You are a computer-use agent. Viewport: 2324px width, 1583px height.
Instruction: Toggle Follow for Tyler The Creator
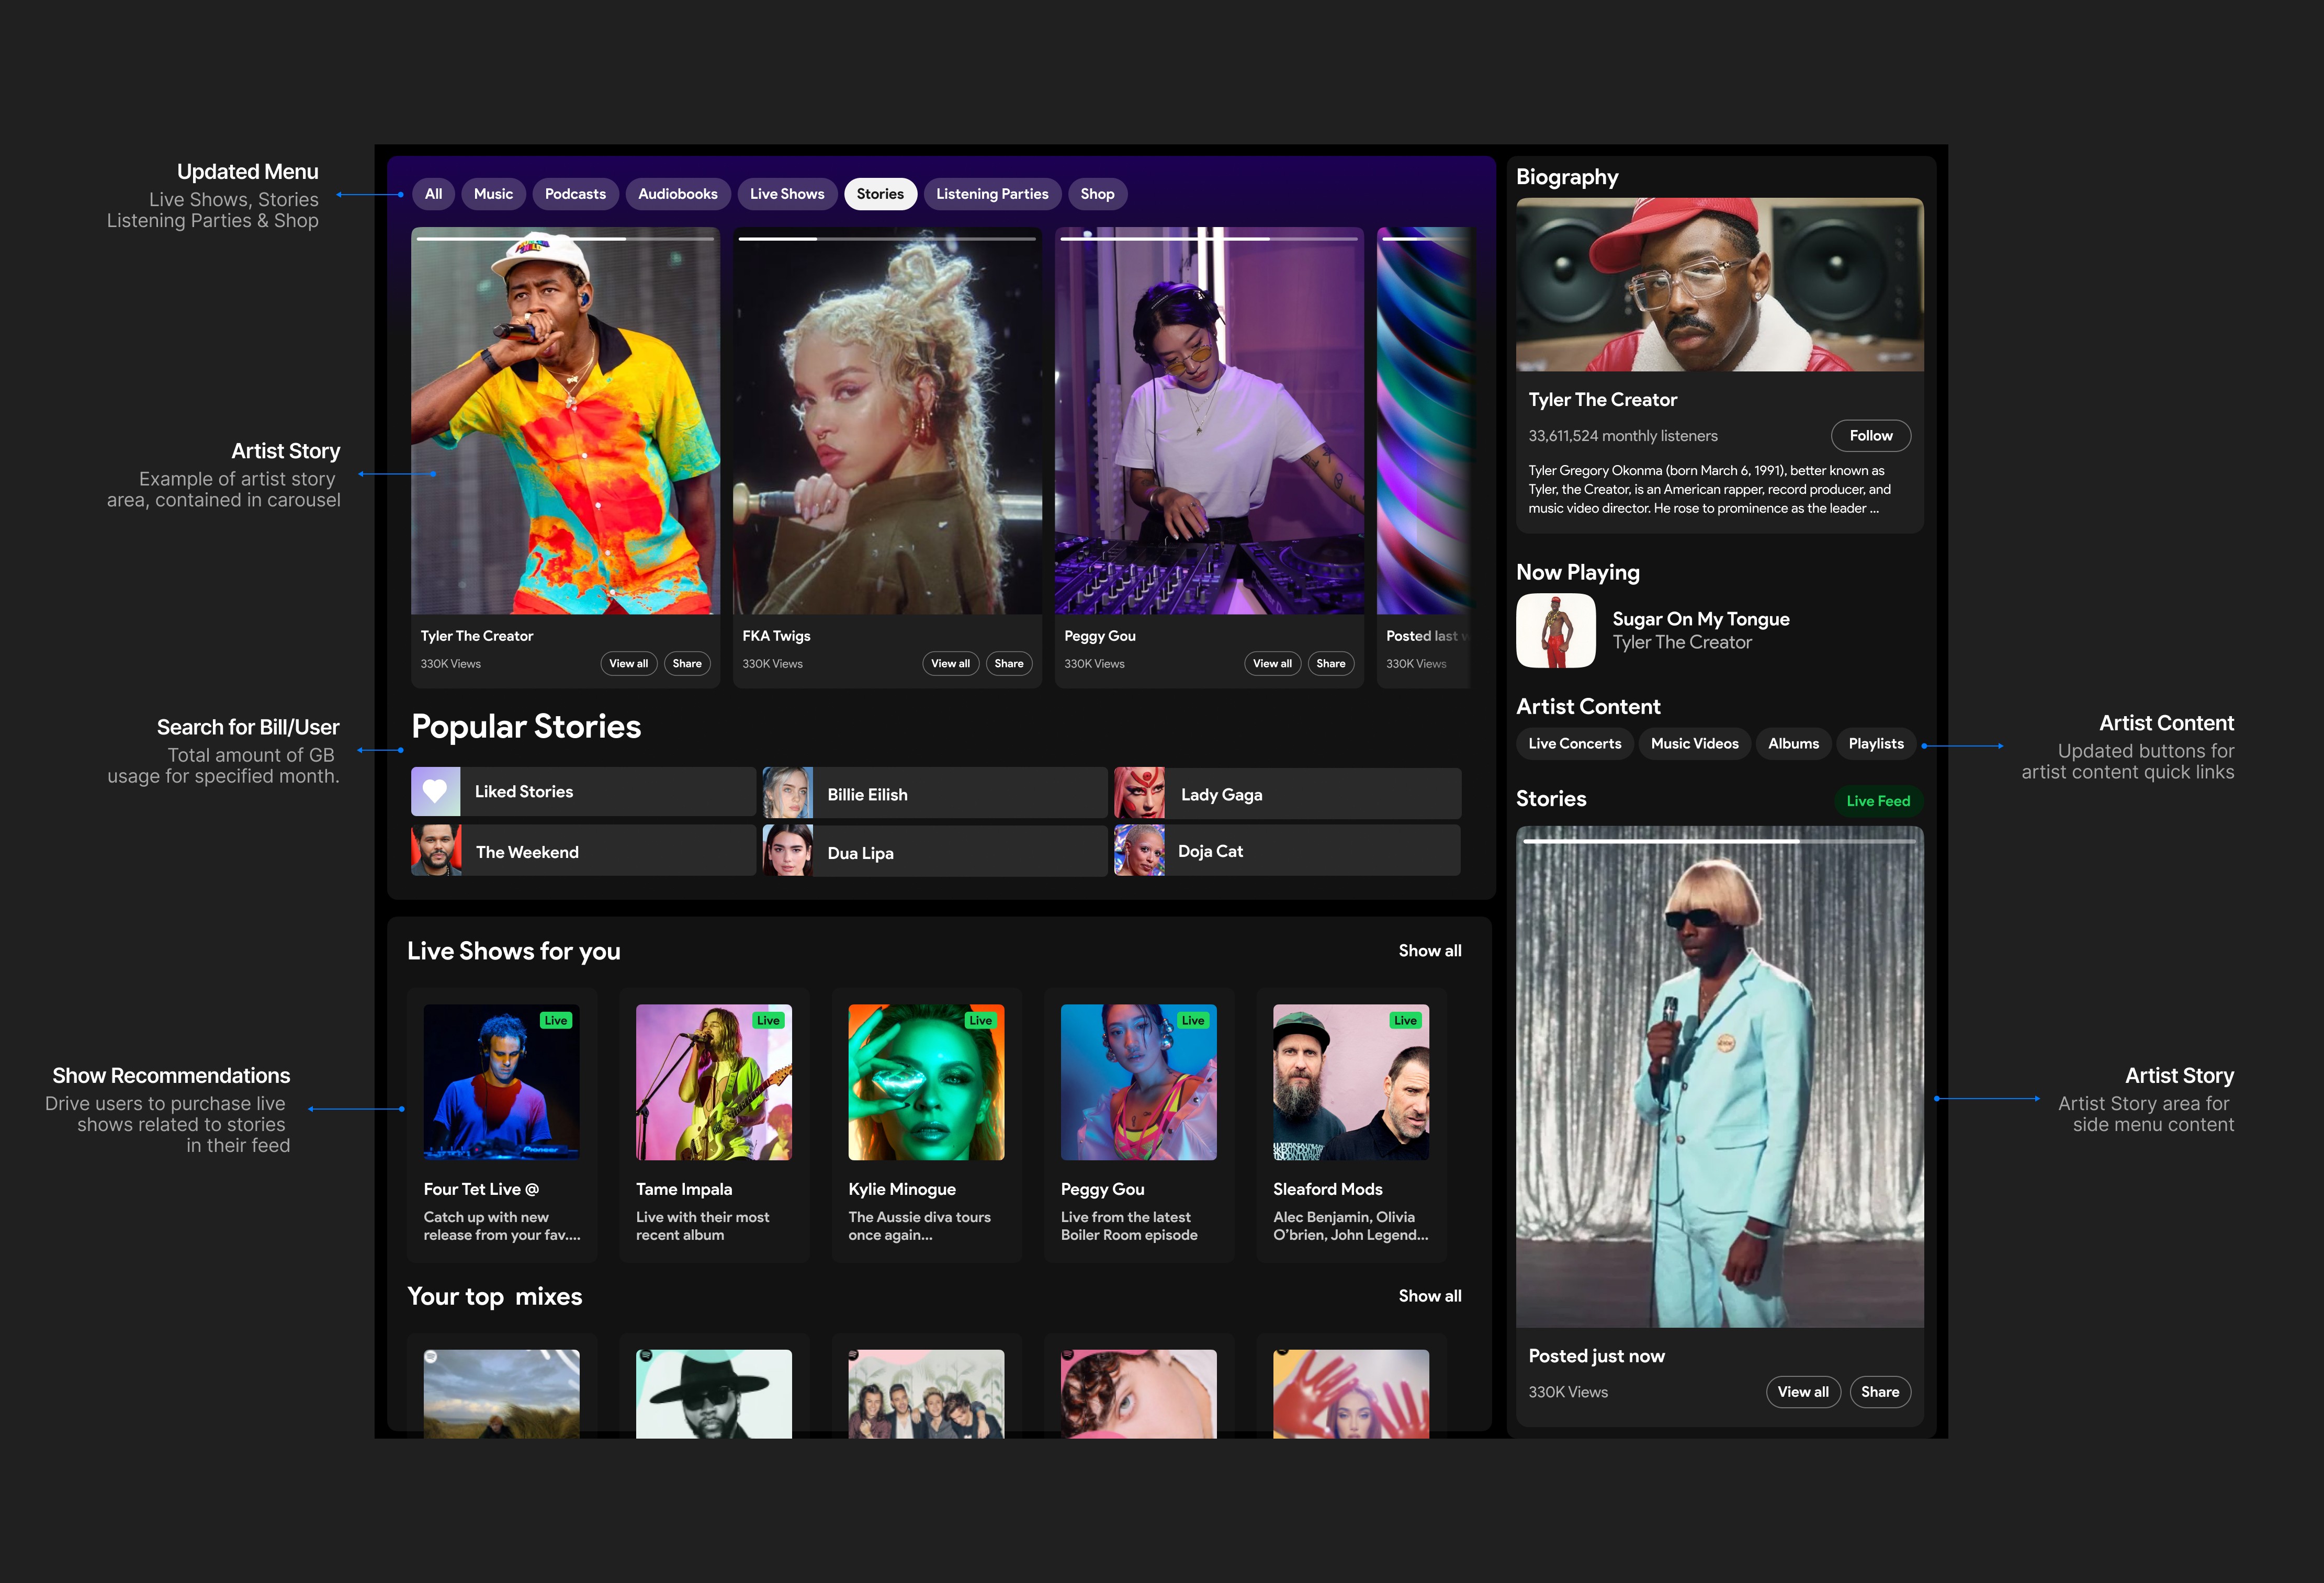[1870, 436]
